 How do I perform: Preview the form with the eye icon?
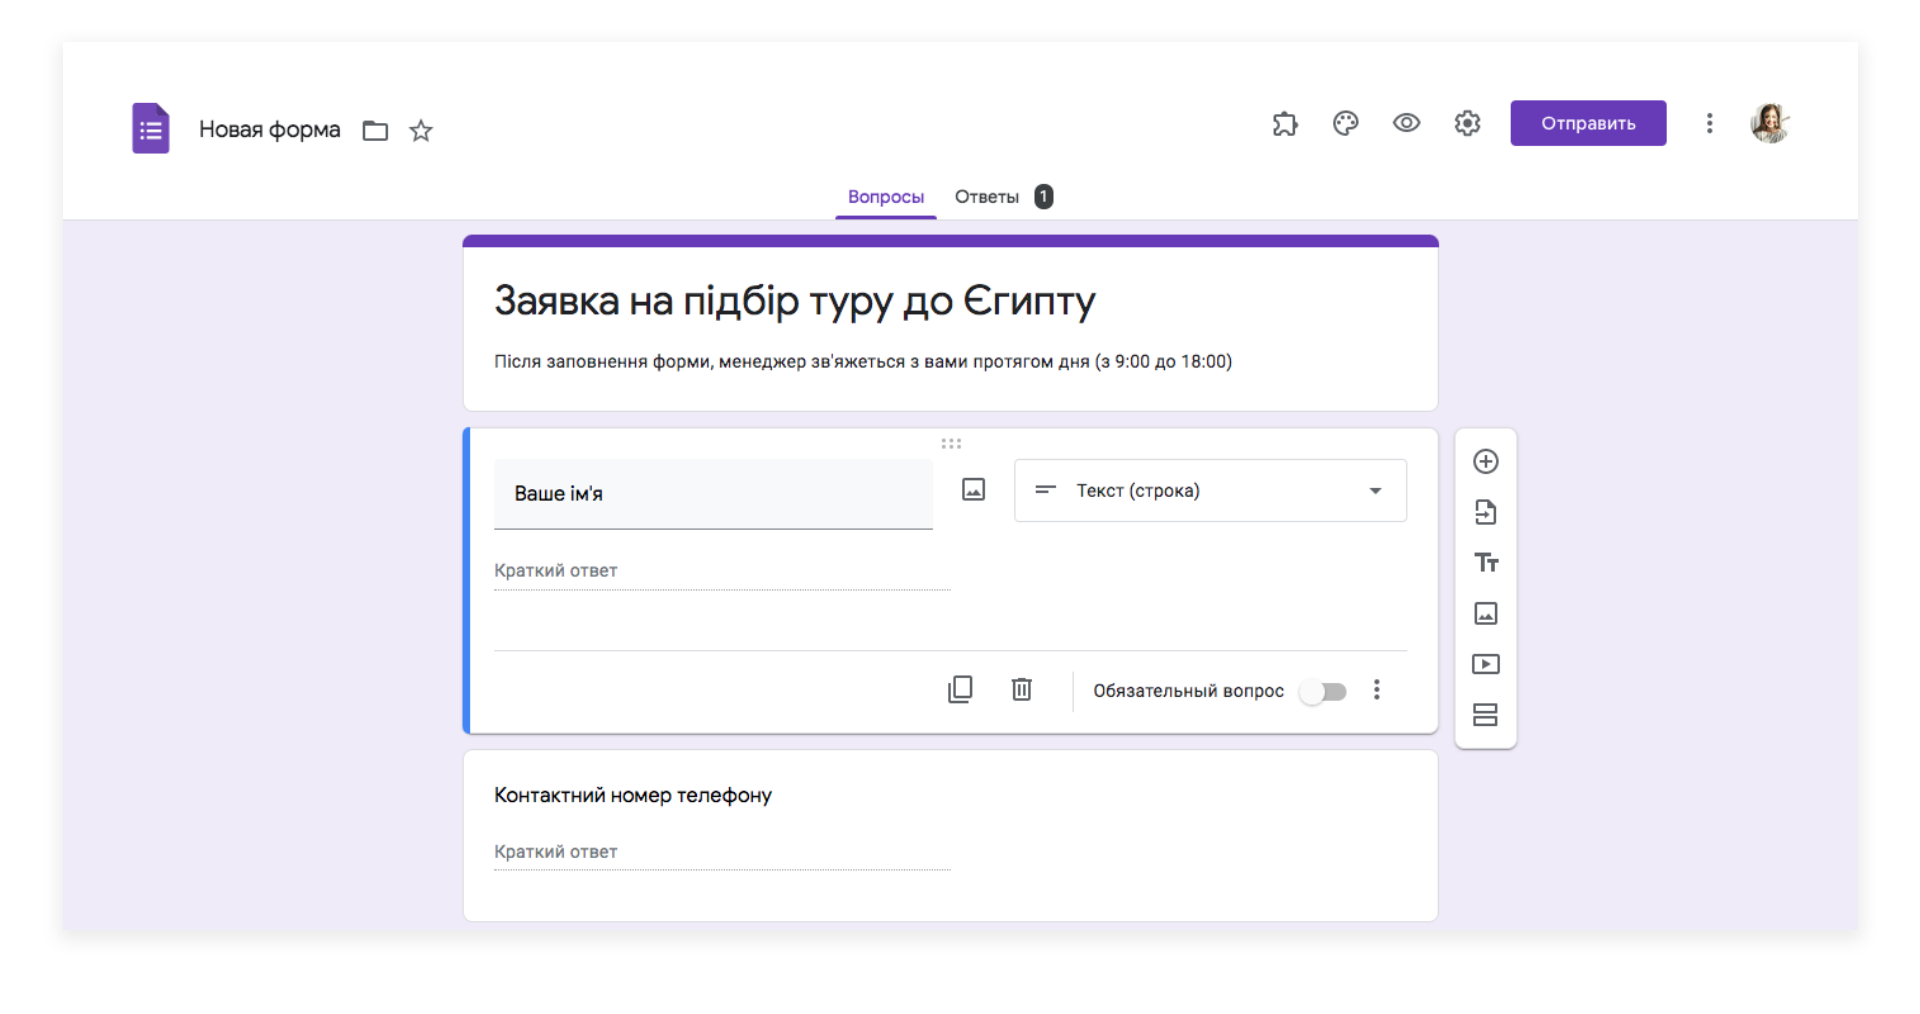tap(1407, 123)
